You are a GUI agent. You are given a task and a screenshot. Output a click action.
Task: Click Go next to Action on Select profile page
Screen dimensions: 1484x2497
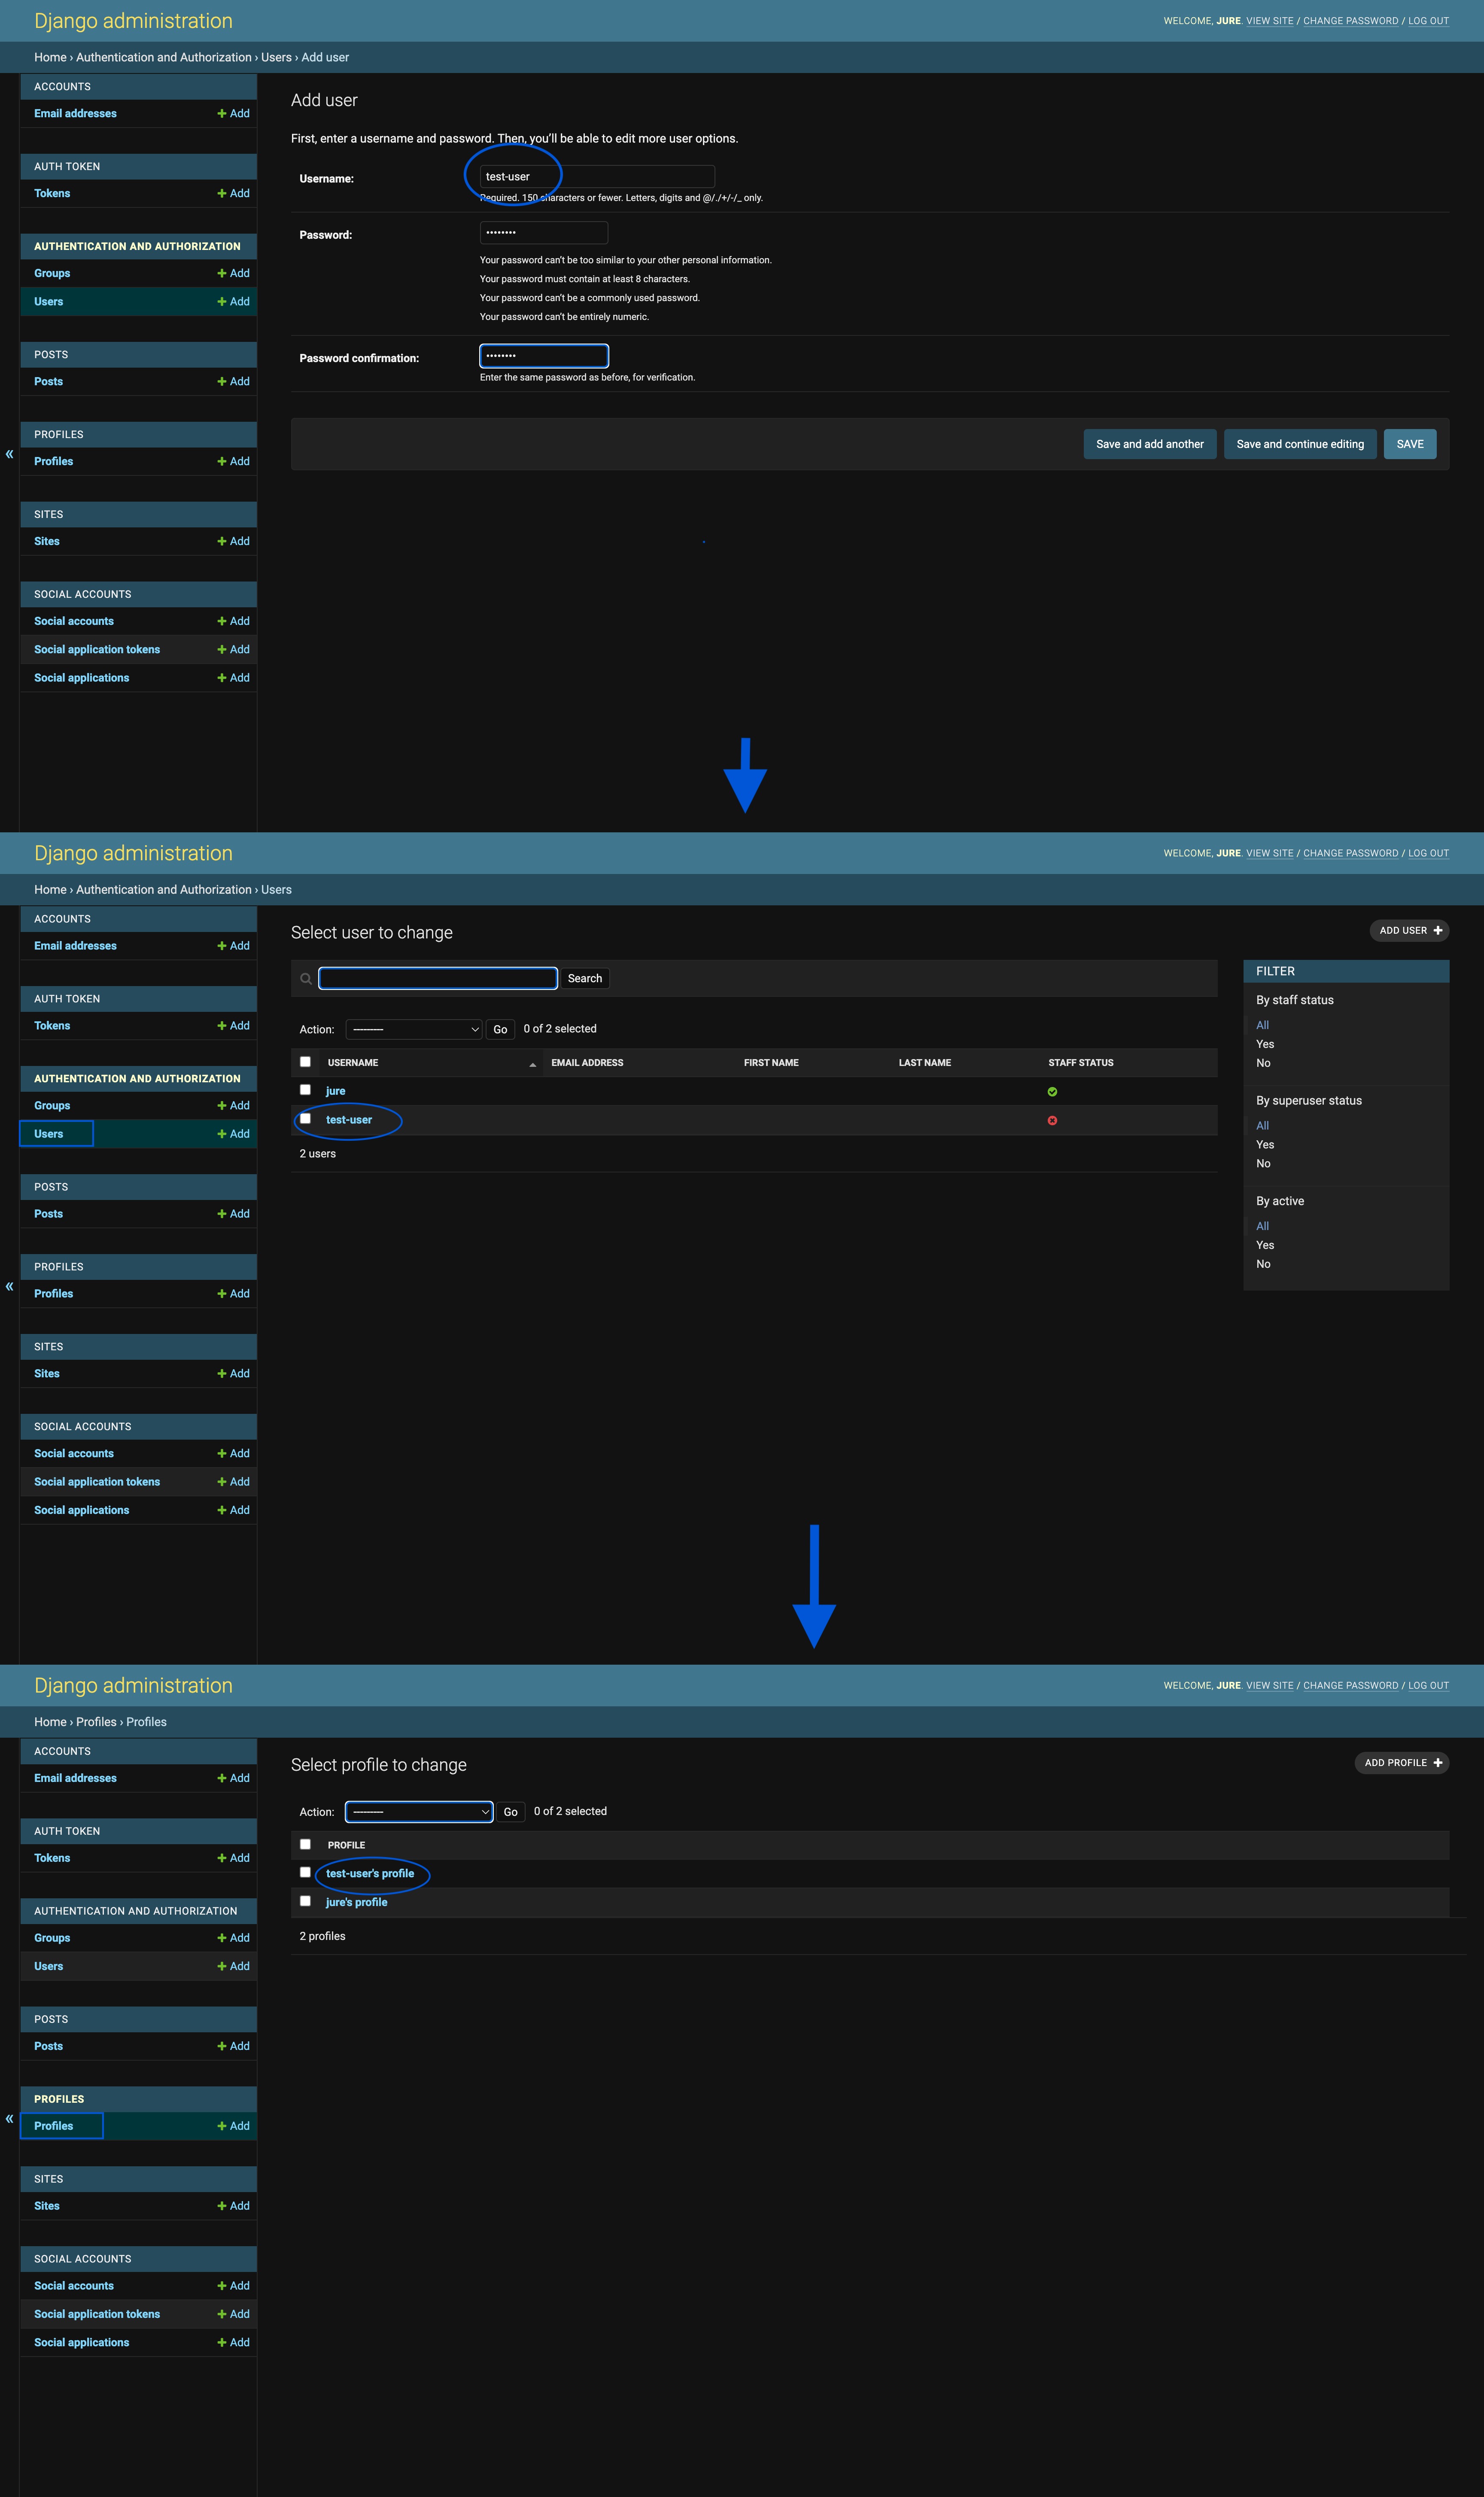click(x=511, y=1812)
